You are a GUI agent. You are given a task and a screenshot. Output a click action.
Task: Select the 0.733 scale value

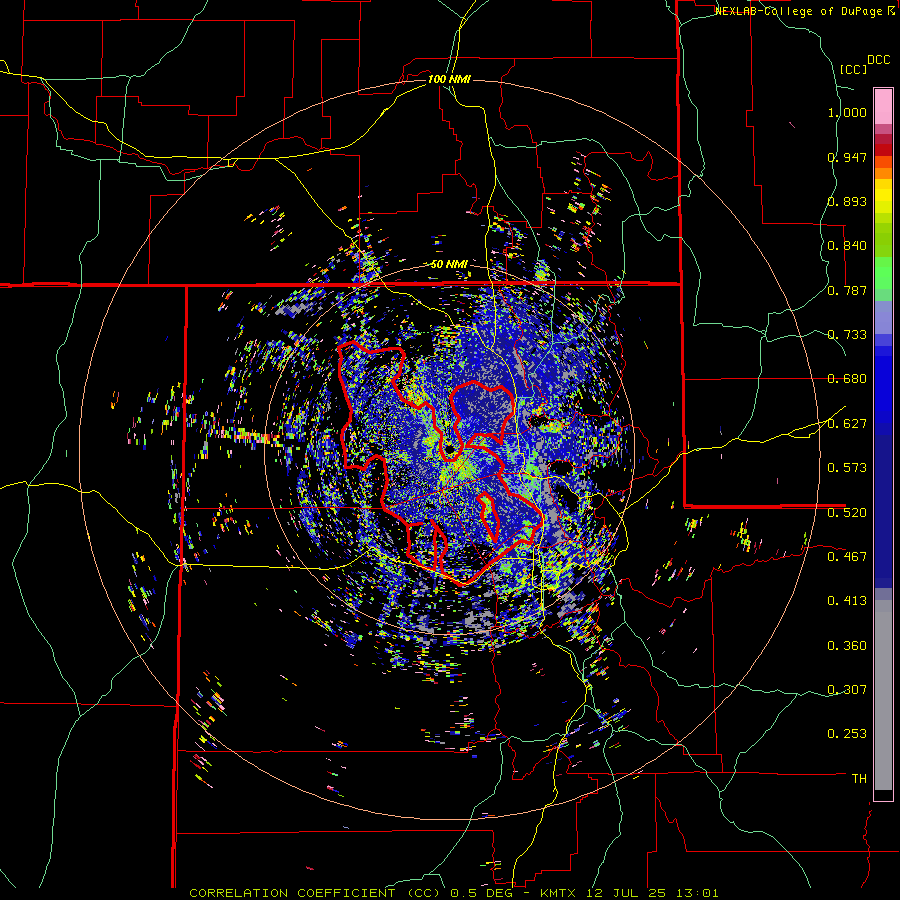(x=847, y=335)
